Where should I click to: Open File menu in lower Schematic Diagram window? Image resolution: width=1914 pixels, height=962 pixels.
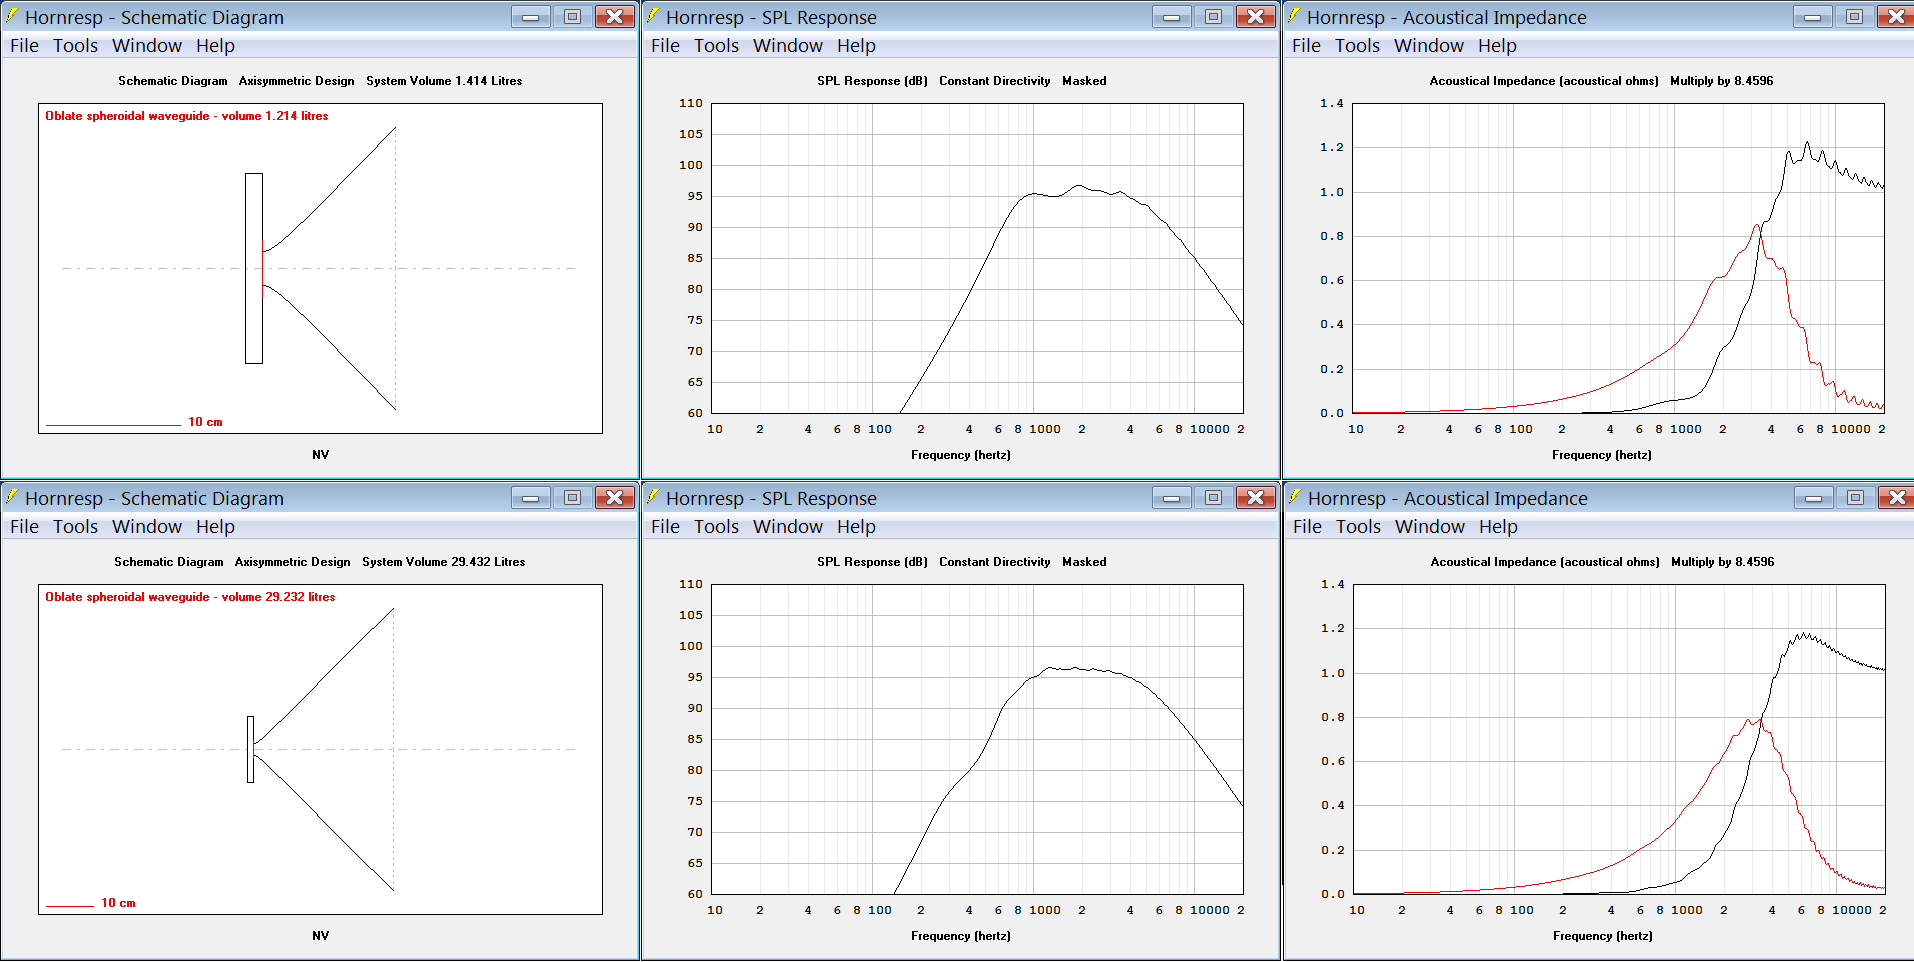click(x=24, y=527)
